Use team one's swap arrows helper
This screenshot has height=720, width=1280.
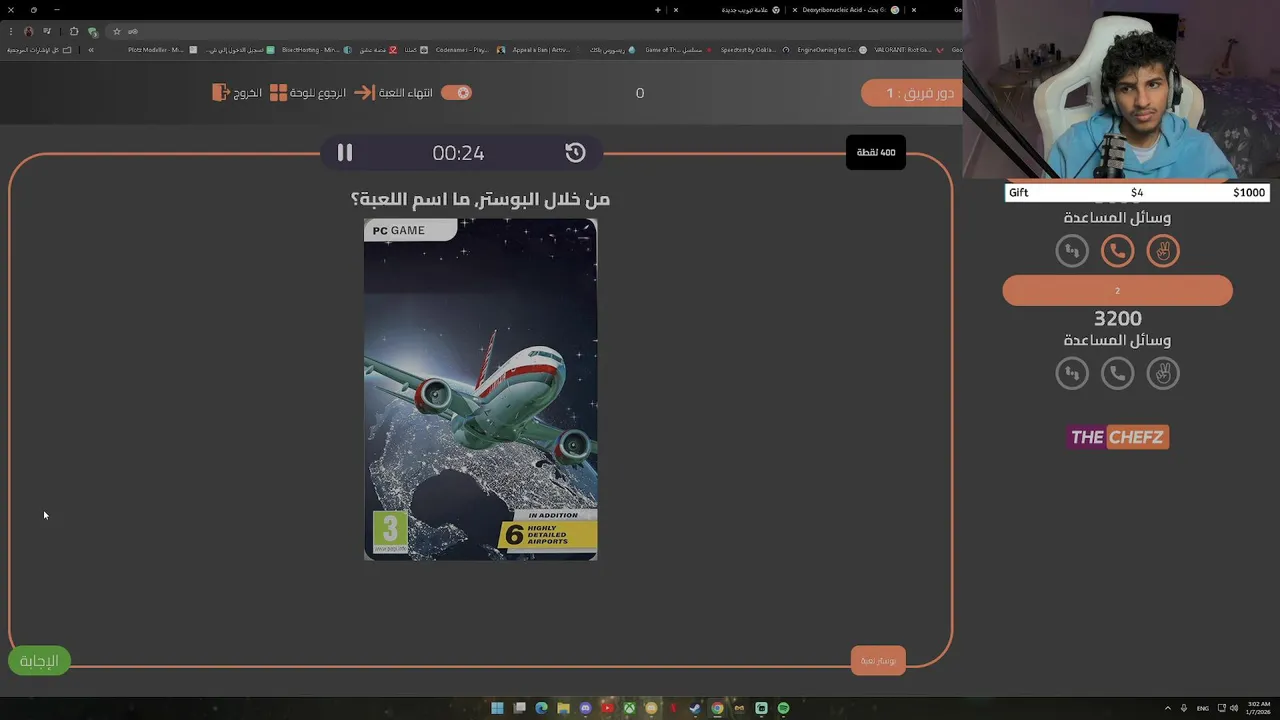pyautogui.click(x=1072, y=251)
